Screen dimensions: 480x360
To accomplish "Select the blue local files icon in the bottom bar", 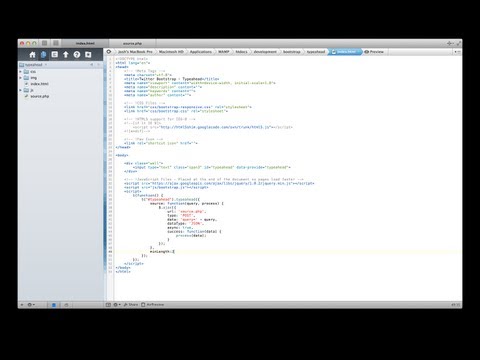I will [x=54, y=305].
